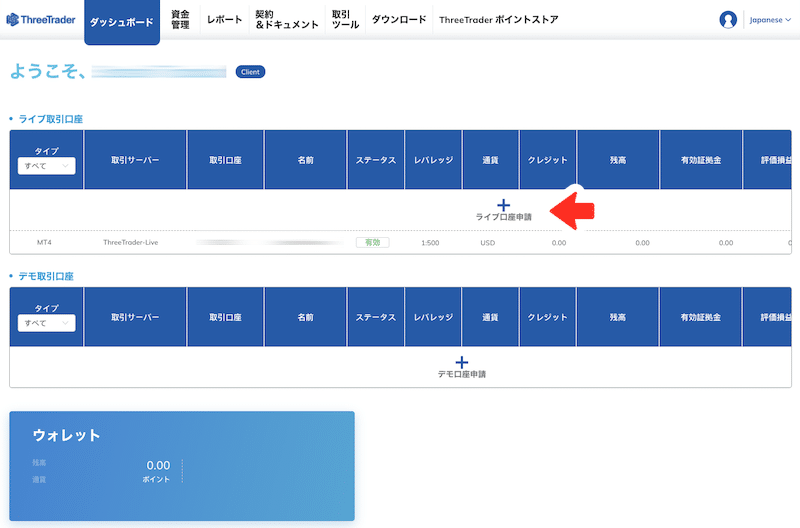The height and width of the screenshot is (528, 800).
Task: Click the plus icon for demo account application
Action: pos(462,362)
